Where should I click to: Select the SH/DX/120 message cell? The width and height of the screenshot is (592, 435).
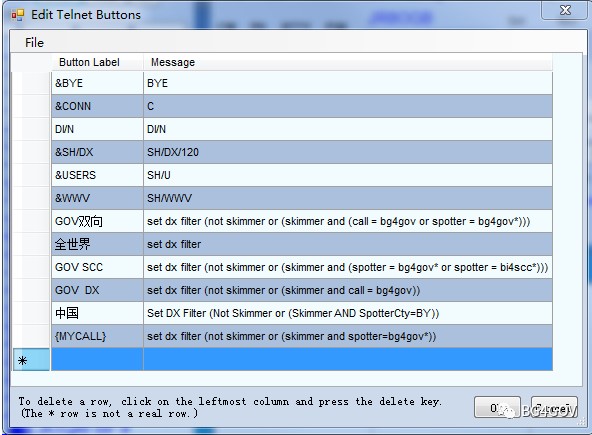click(x=348, y=152)
